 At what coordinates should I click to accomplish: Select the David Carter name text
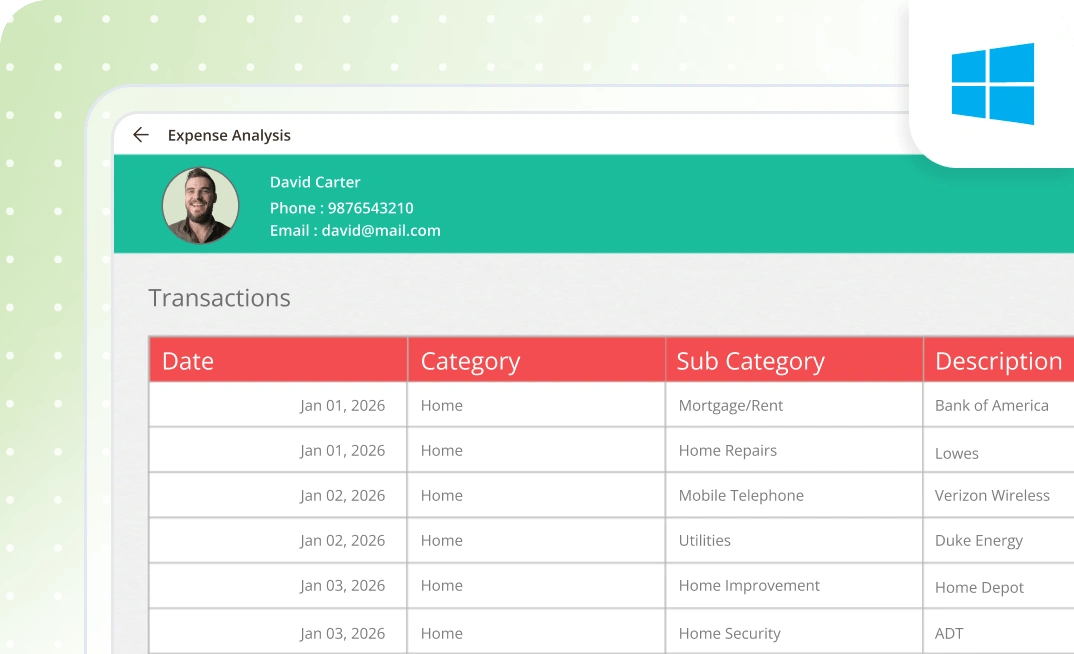pyautogui.click(x=315, y=182)
